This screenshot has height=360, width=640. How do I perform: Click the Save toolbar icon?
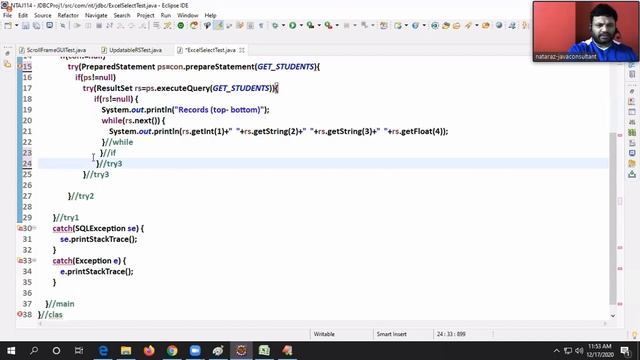[26, 25]
